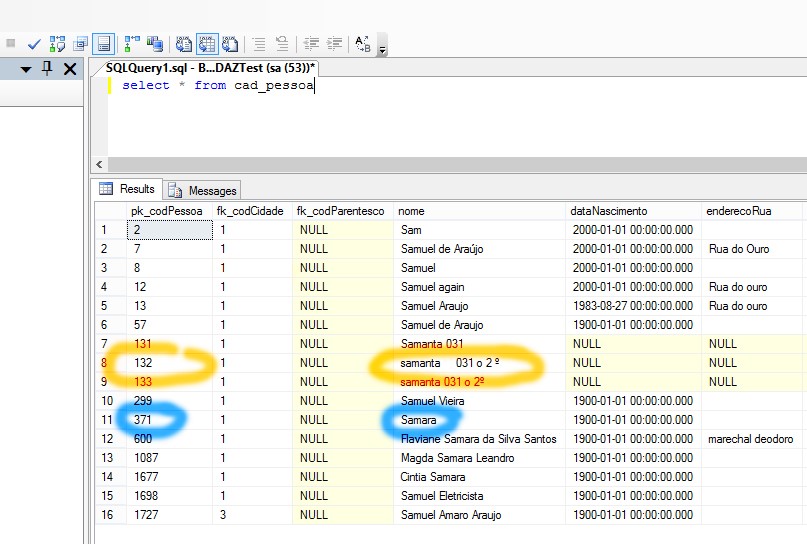Comment out the selected lines icon
This screenshot has height=544, width=807.
tap(259, 44)
